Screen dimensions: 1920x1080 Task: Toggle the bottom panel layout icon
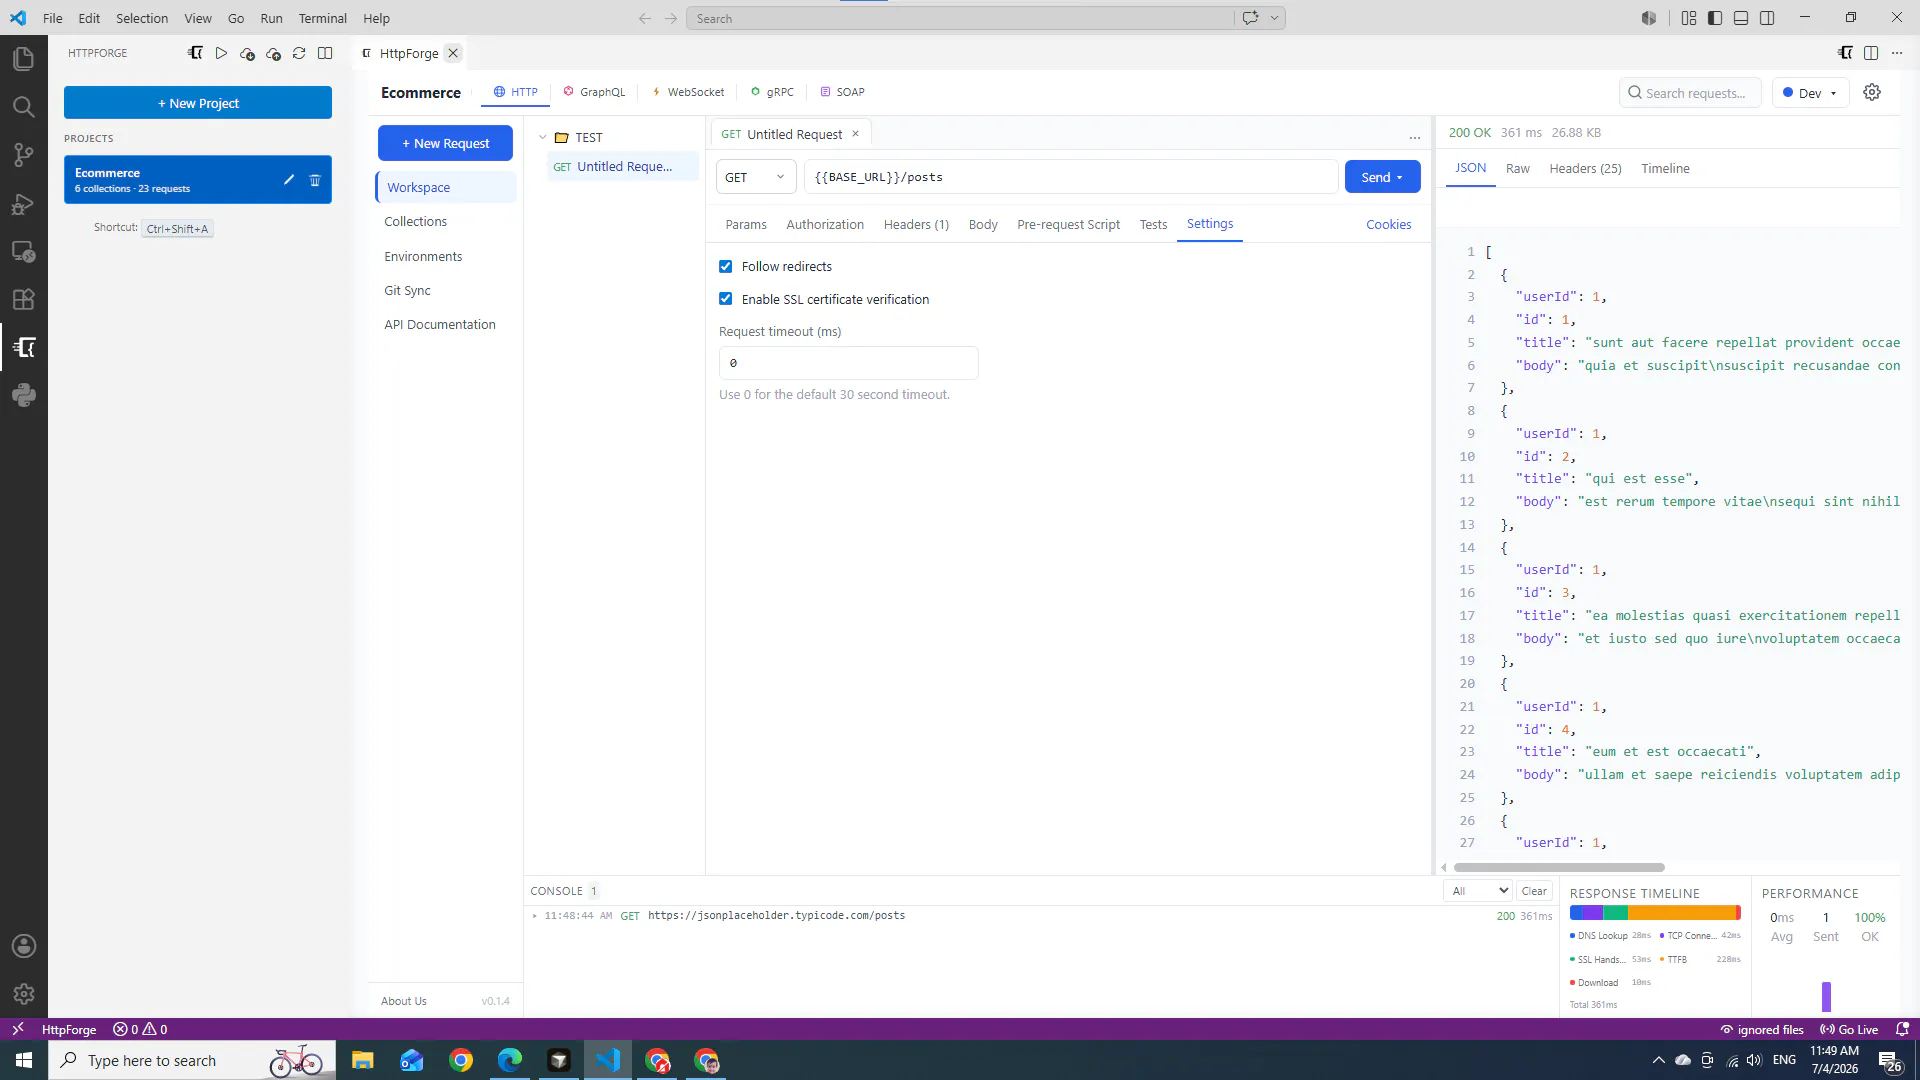coord(1741,18)
